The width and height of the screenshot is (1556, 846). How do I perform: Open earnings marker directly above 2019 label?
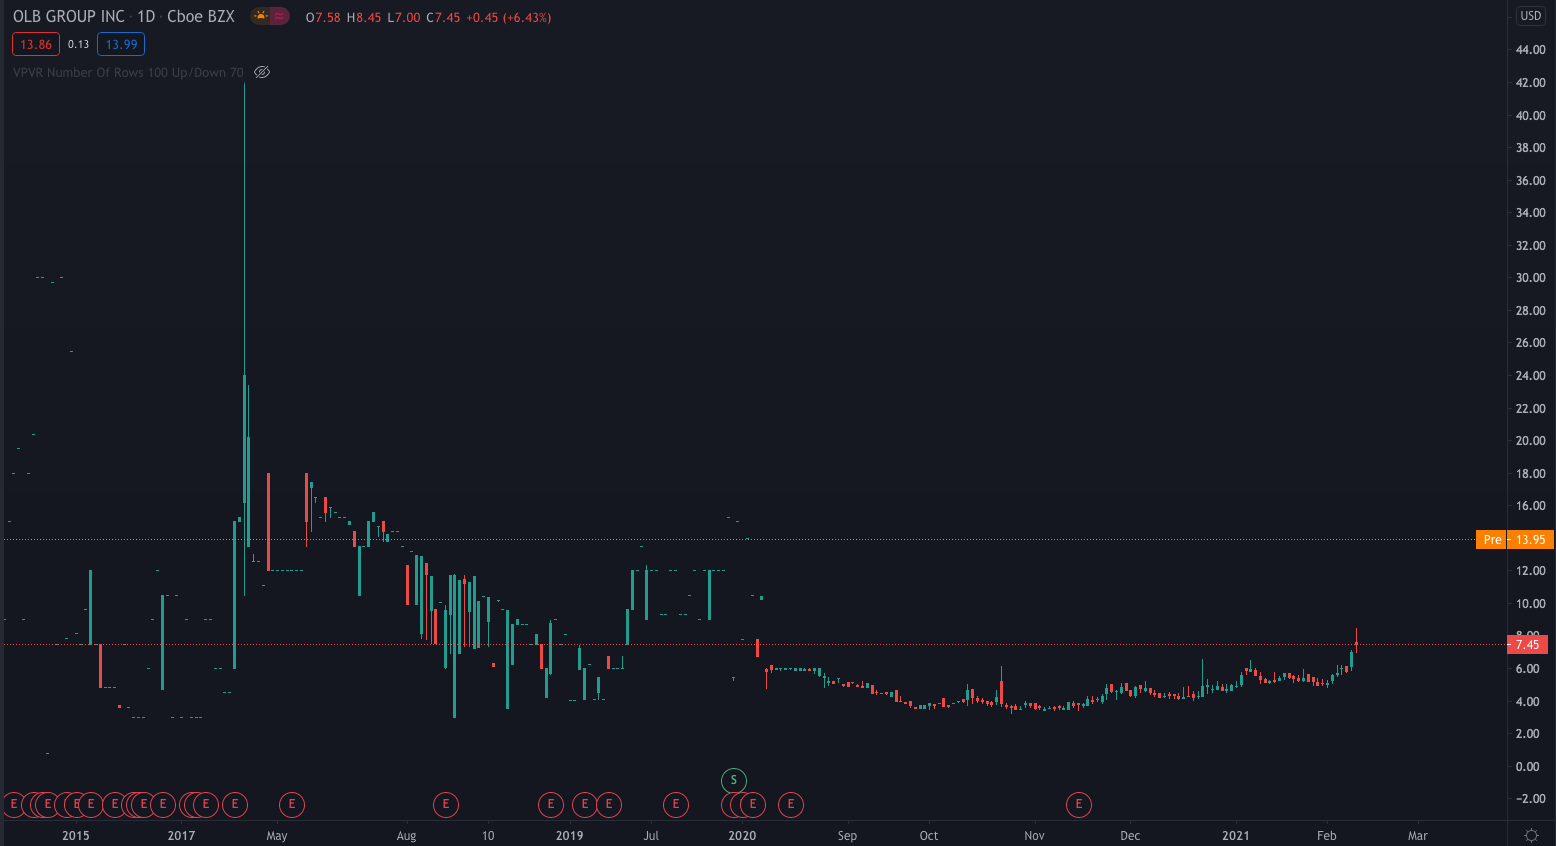point(585,804)
